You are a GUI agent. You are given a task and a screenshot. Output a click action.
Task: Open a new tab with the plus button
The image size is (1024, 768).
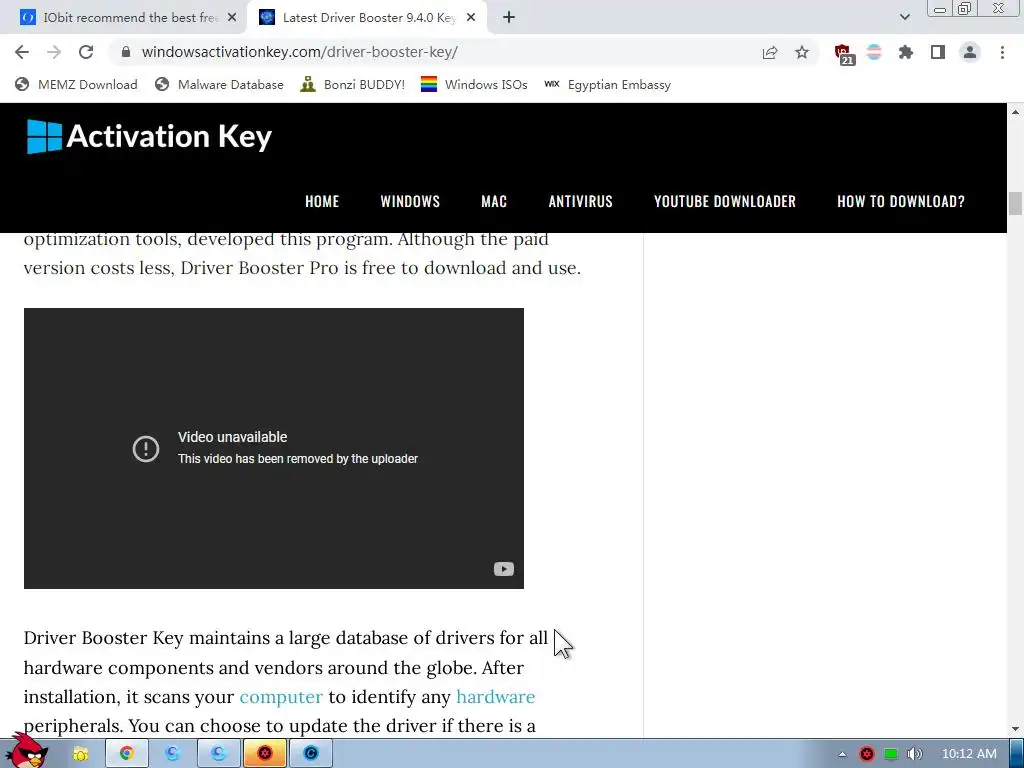point(509,18)
